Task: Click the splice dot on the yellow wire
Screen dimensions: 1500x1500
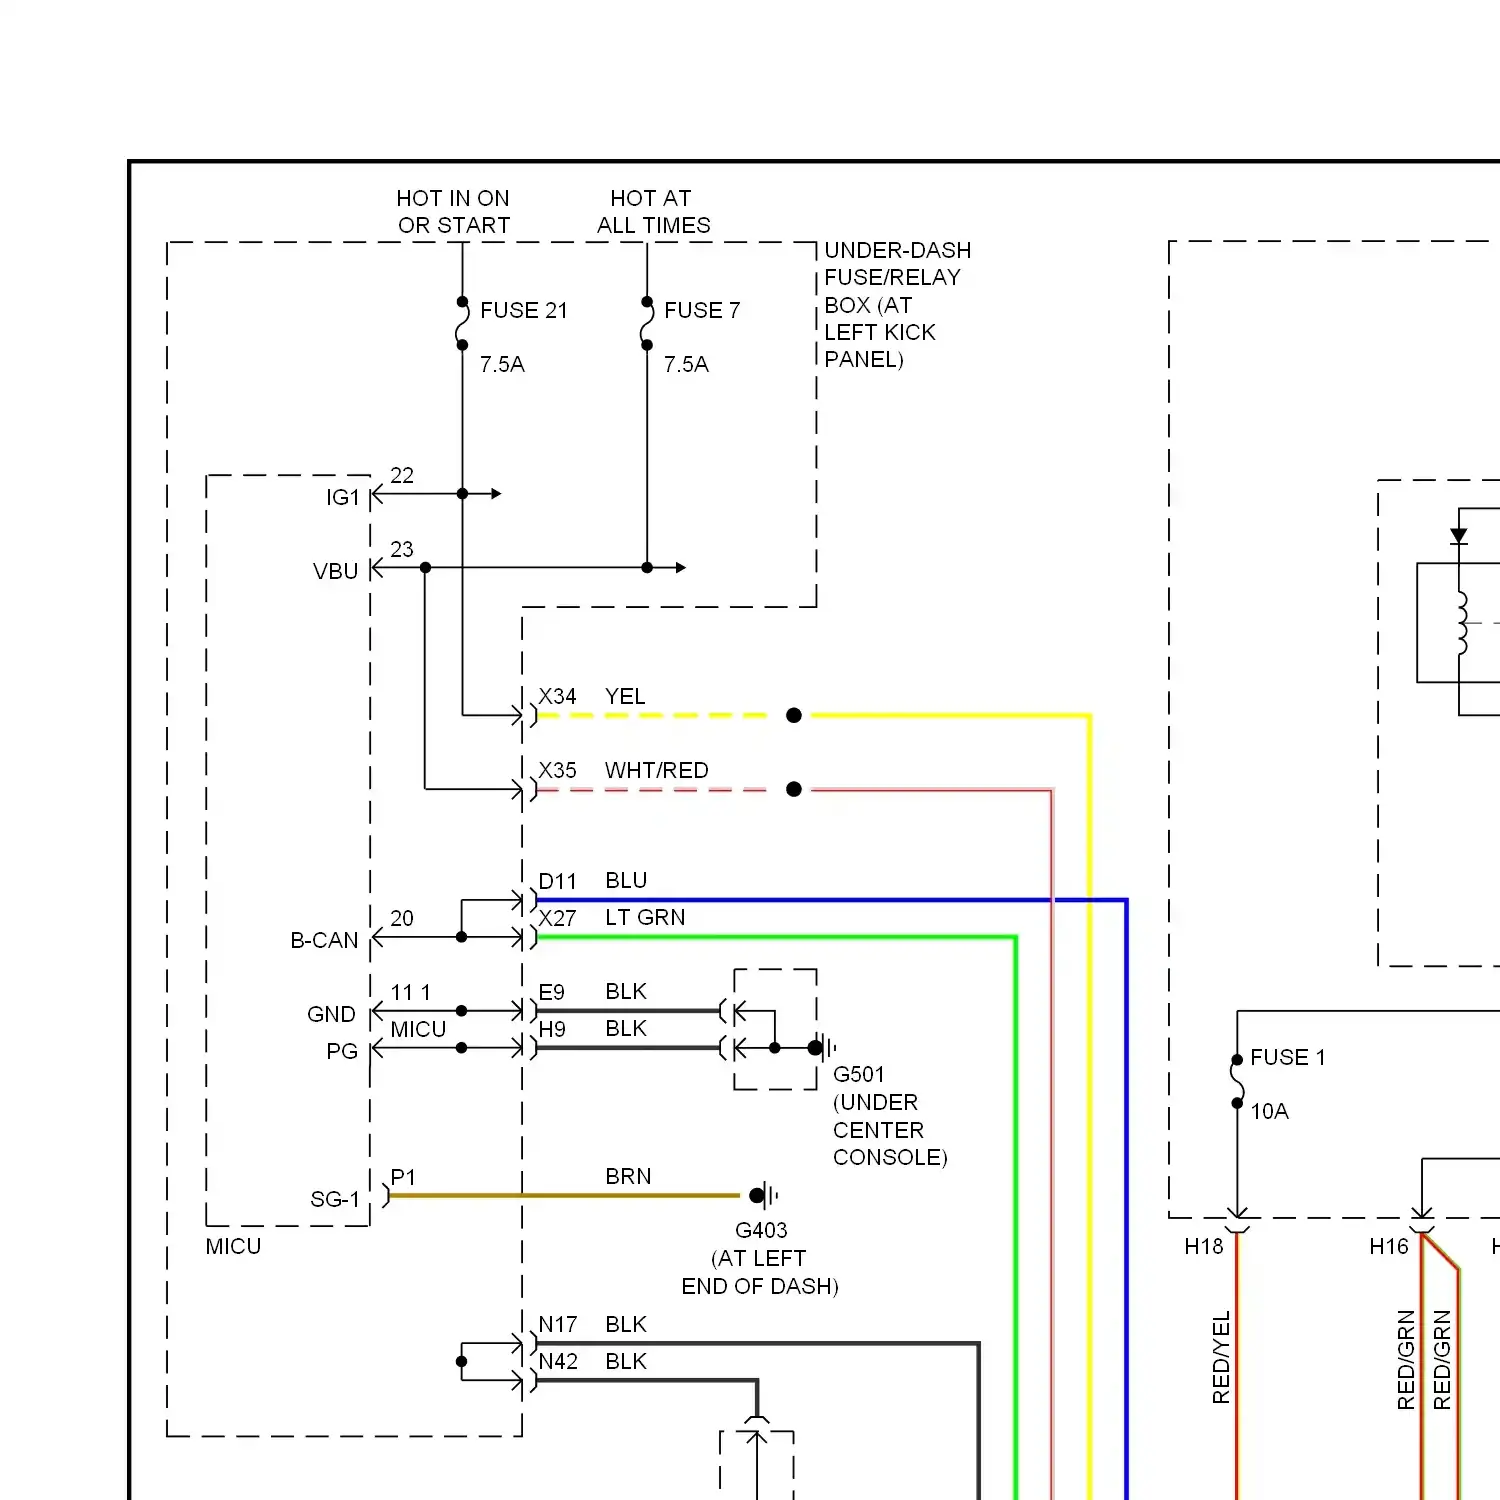Action: pyautogui.click(x=794, y=715)
